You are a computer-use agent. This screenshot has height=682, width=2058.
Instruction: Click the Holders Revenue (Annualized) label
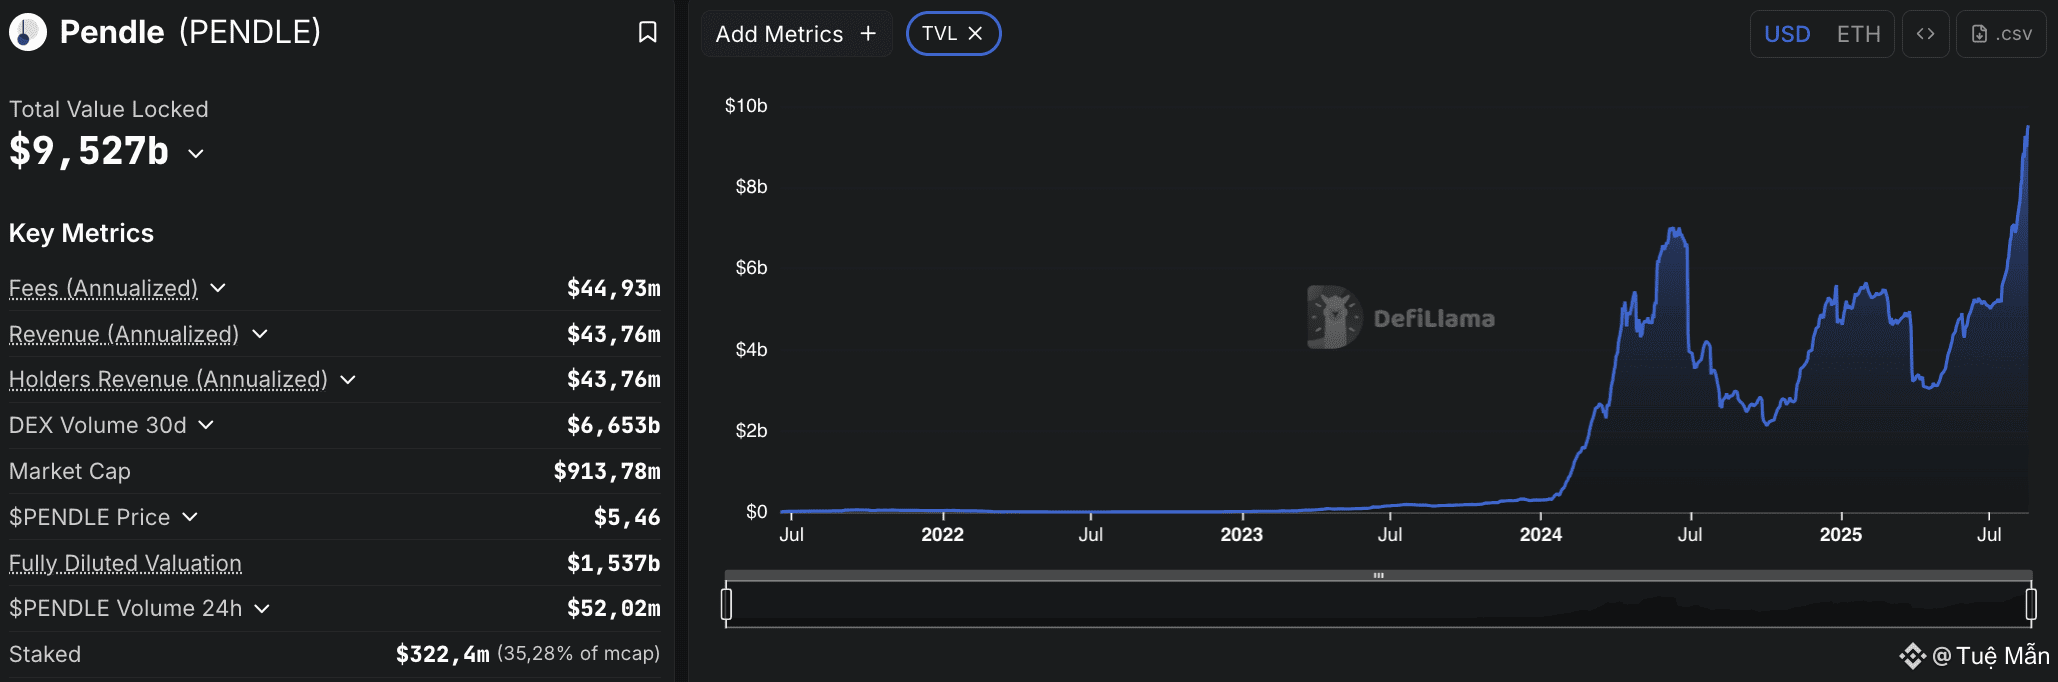168,379
